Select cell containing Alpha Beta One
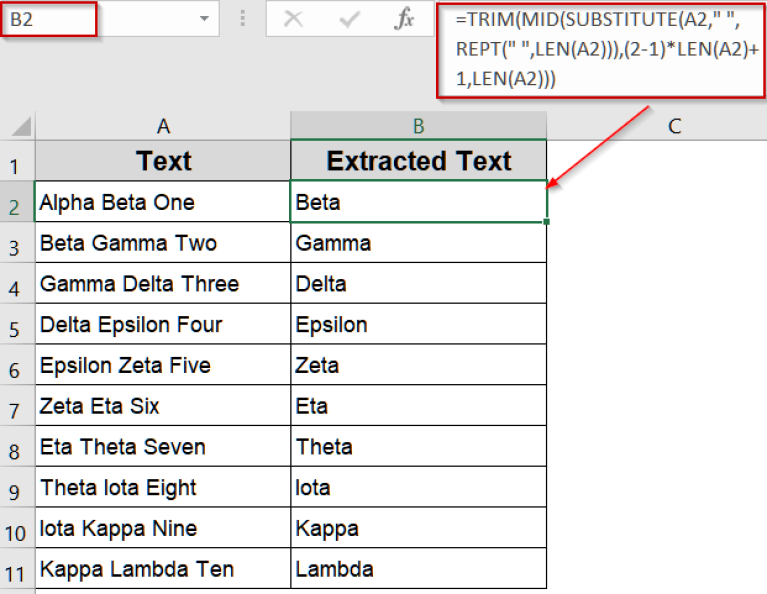The image size is (767, 594). tap(163, 202)
